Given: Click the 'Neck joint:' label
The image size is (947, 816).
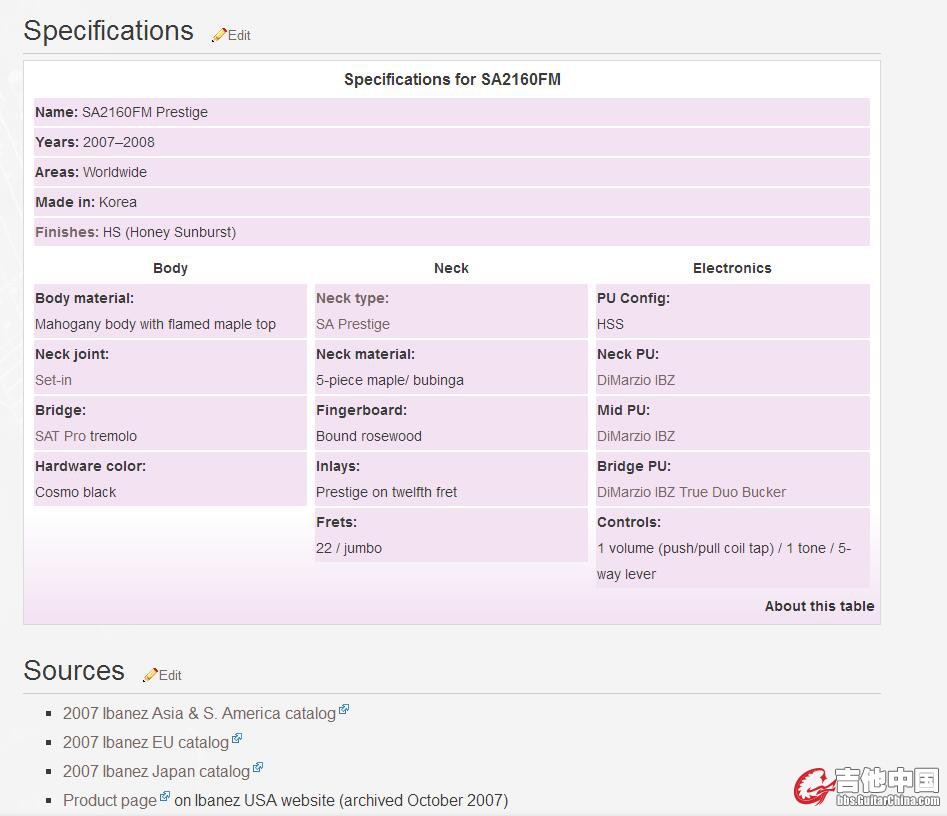Looking at the screenshot, I should (x=72, y=354).
